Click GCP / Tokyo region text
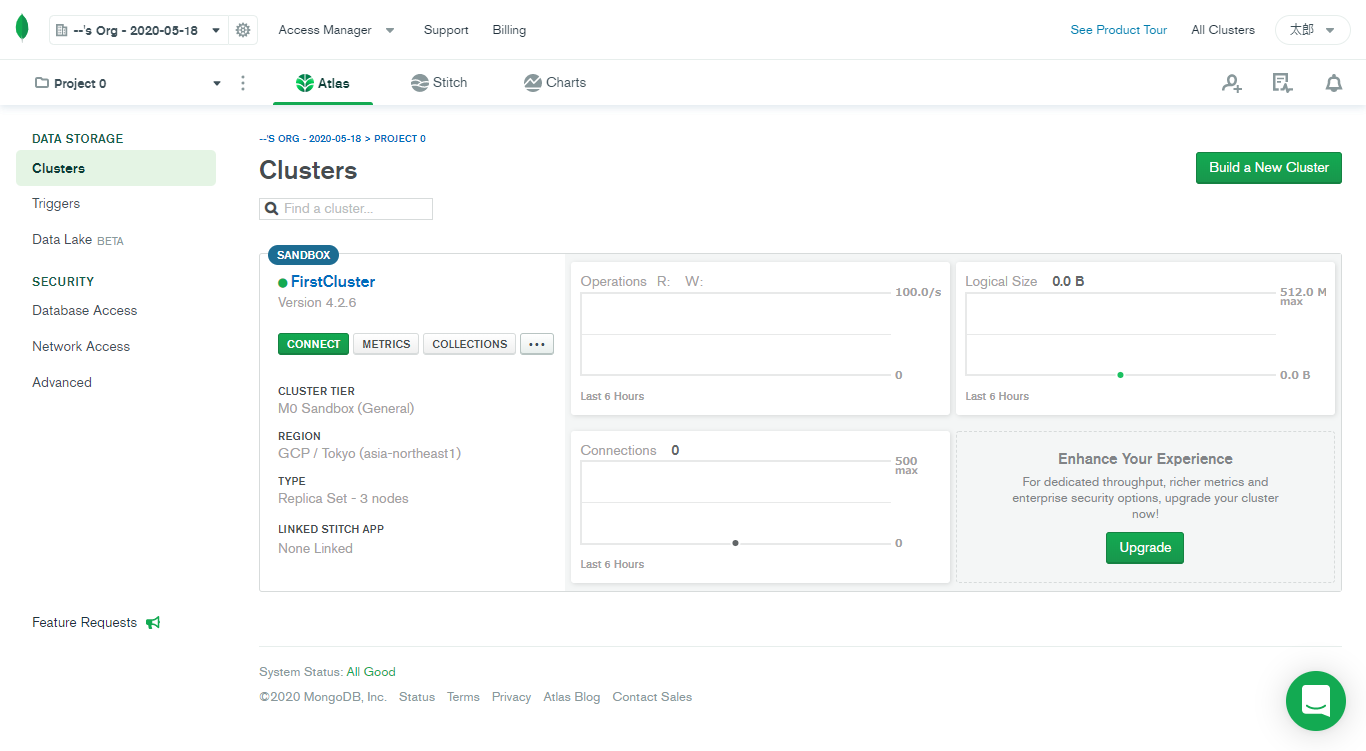 pos(369,453)
